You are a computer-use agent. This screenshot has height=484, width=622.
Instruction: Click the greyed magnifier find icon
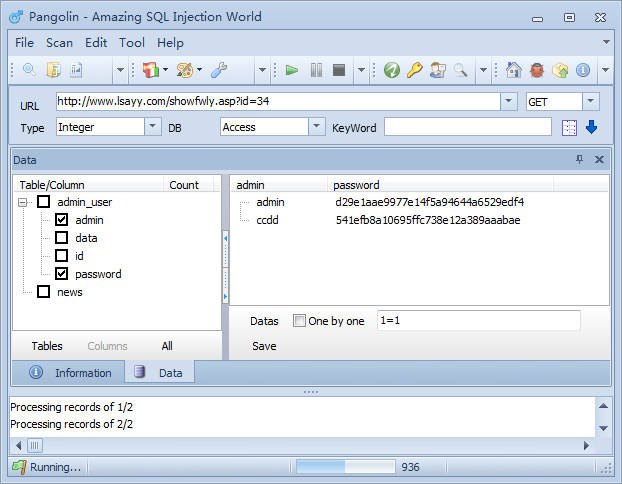(460, 70)
